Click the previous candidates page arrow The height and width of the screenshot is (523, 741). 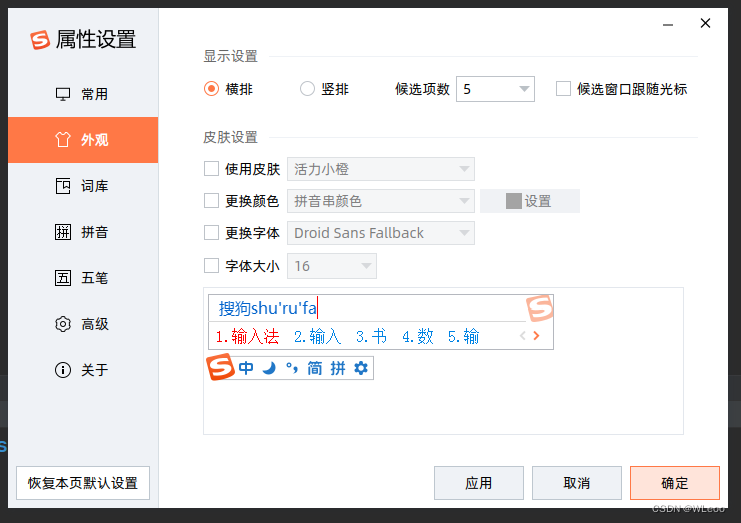[x=523, y=335]
